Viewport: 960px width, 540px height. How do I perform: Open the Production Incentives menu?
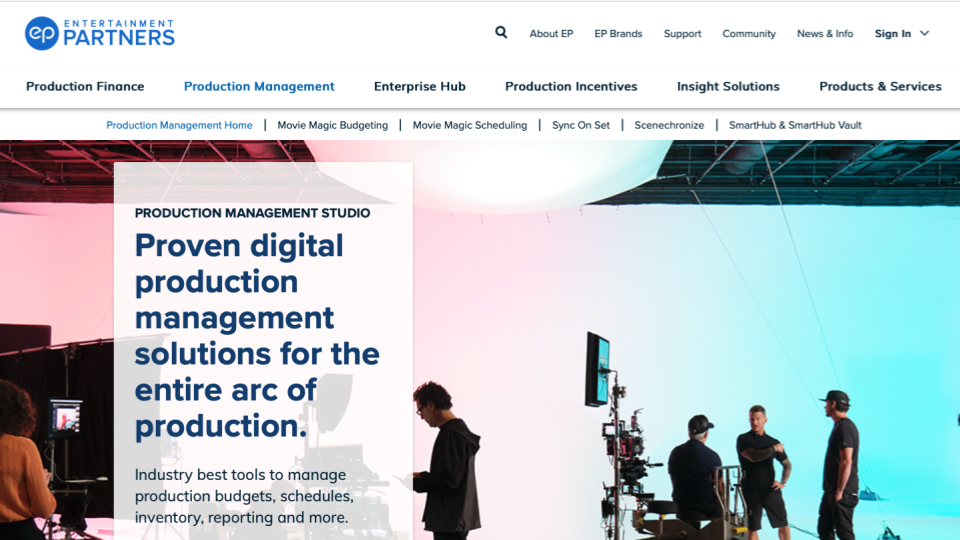point(571,86)
